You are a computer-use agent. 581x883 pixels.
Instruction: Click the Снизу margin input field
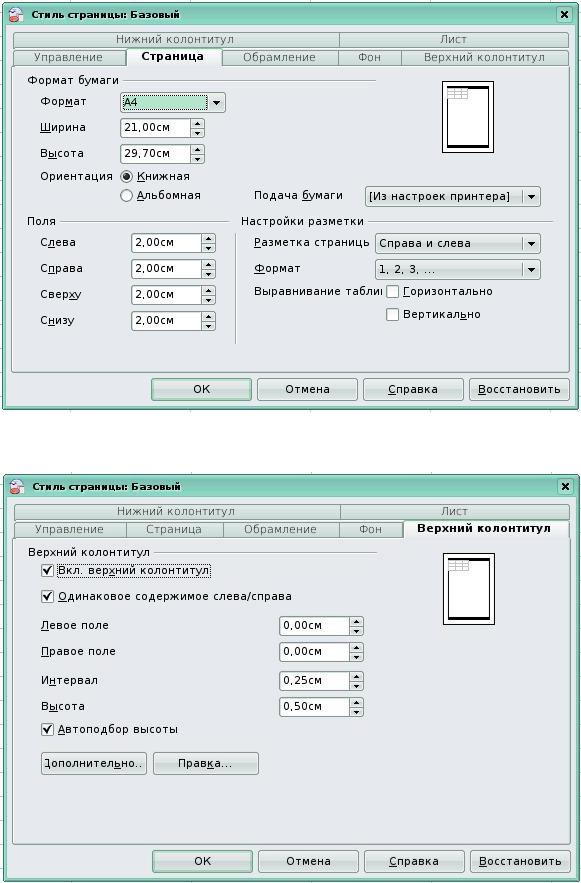(167, 320)
